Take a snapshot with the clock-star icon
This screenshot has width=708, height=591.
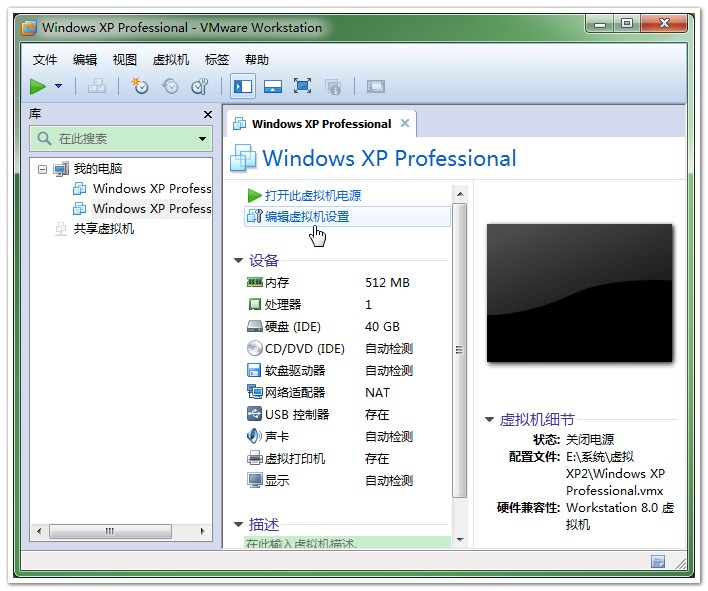(x=140, y=86)
